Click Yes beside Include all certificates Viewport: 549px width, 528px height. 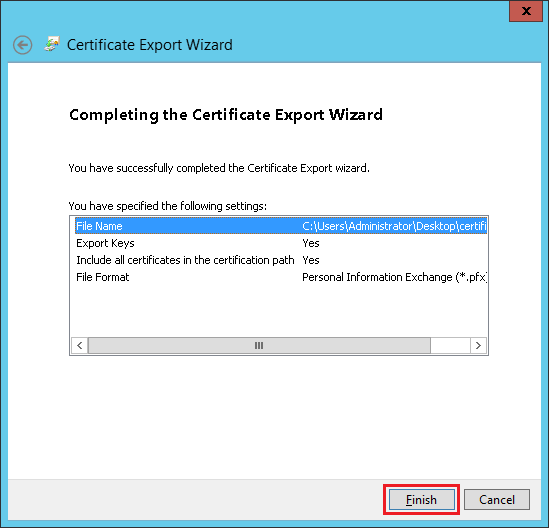(x=311, y=260)
